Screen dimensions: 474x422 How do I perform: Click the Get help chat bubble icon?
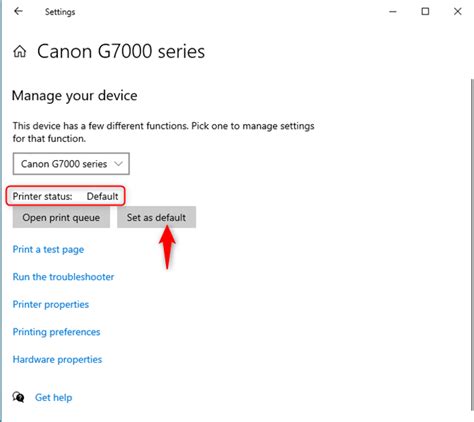pyautogui.click(x=18, y=397)
